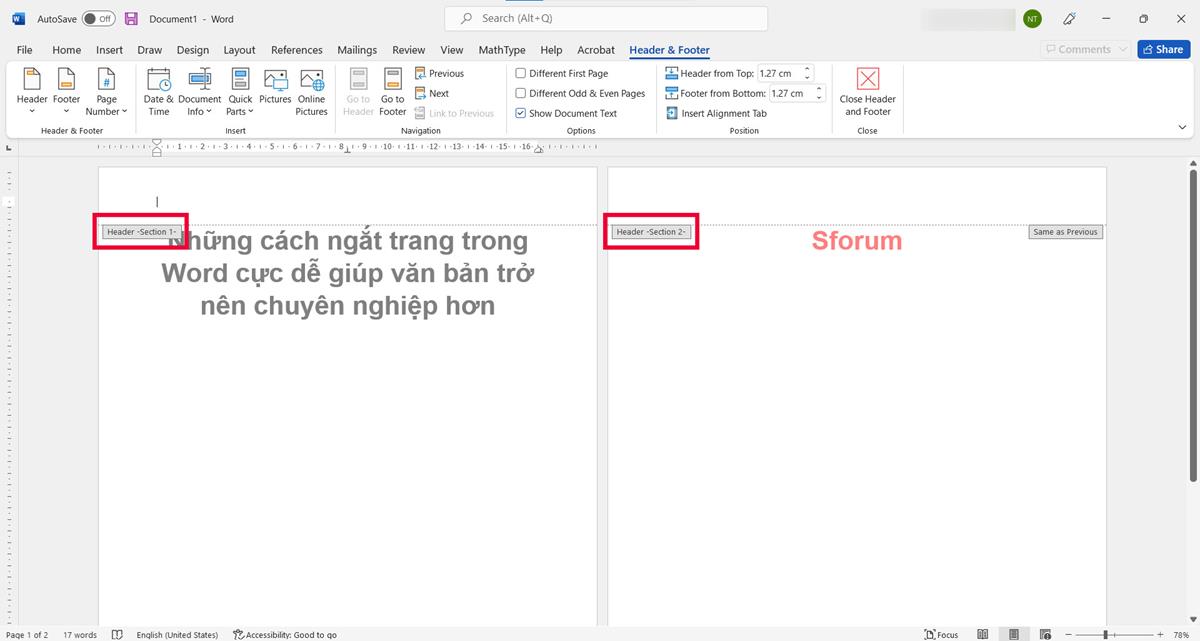
Task: Adjust the zoom slider in status bar
Action: click(1106, 635)
